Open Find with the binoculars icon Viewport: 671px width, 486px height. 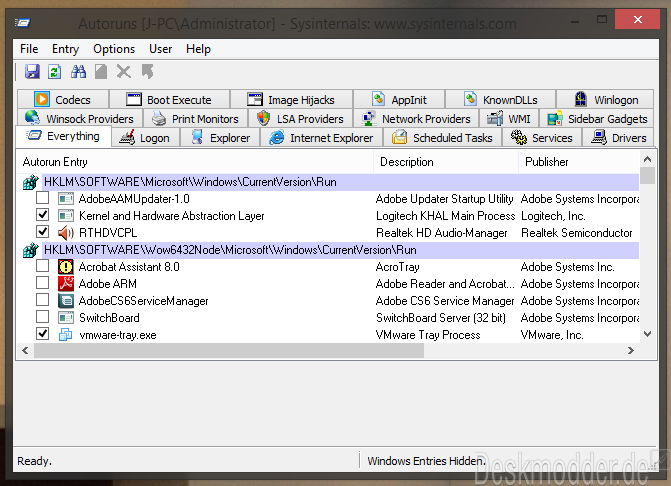[x=78, y=71]
